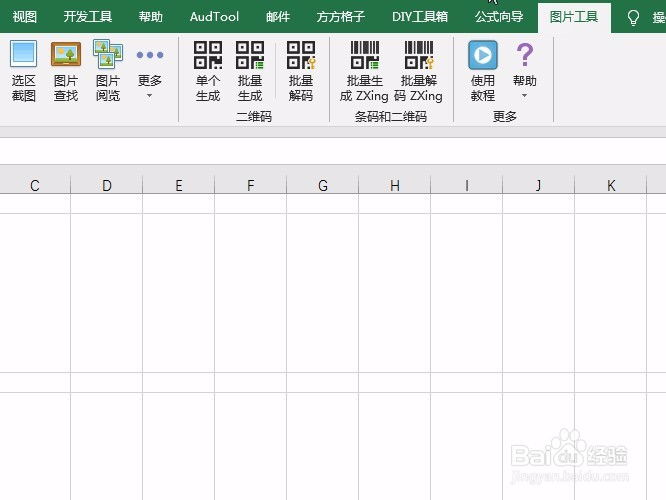The height and width of the screenshot is (500, 666).
Task: Select column G header
Action: 323,185
